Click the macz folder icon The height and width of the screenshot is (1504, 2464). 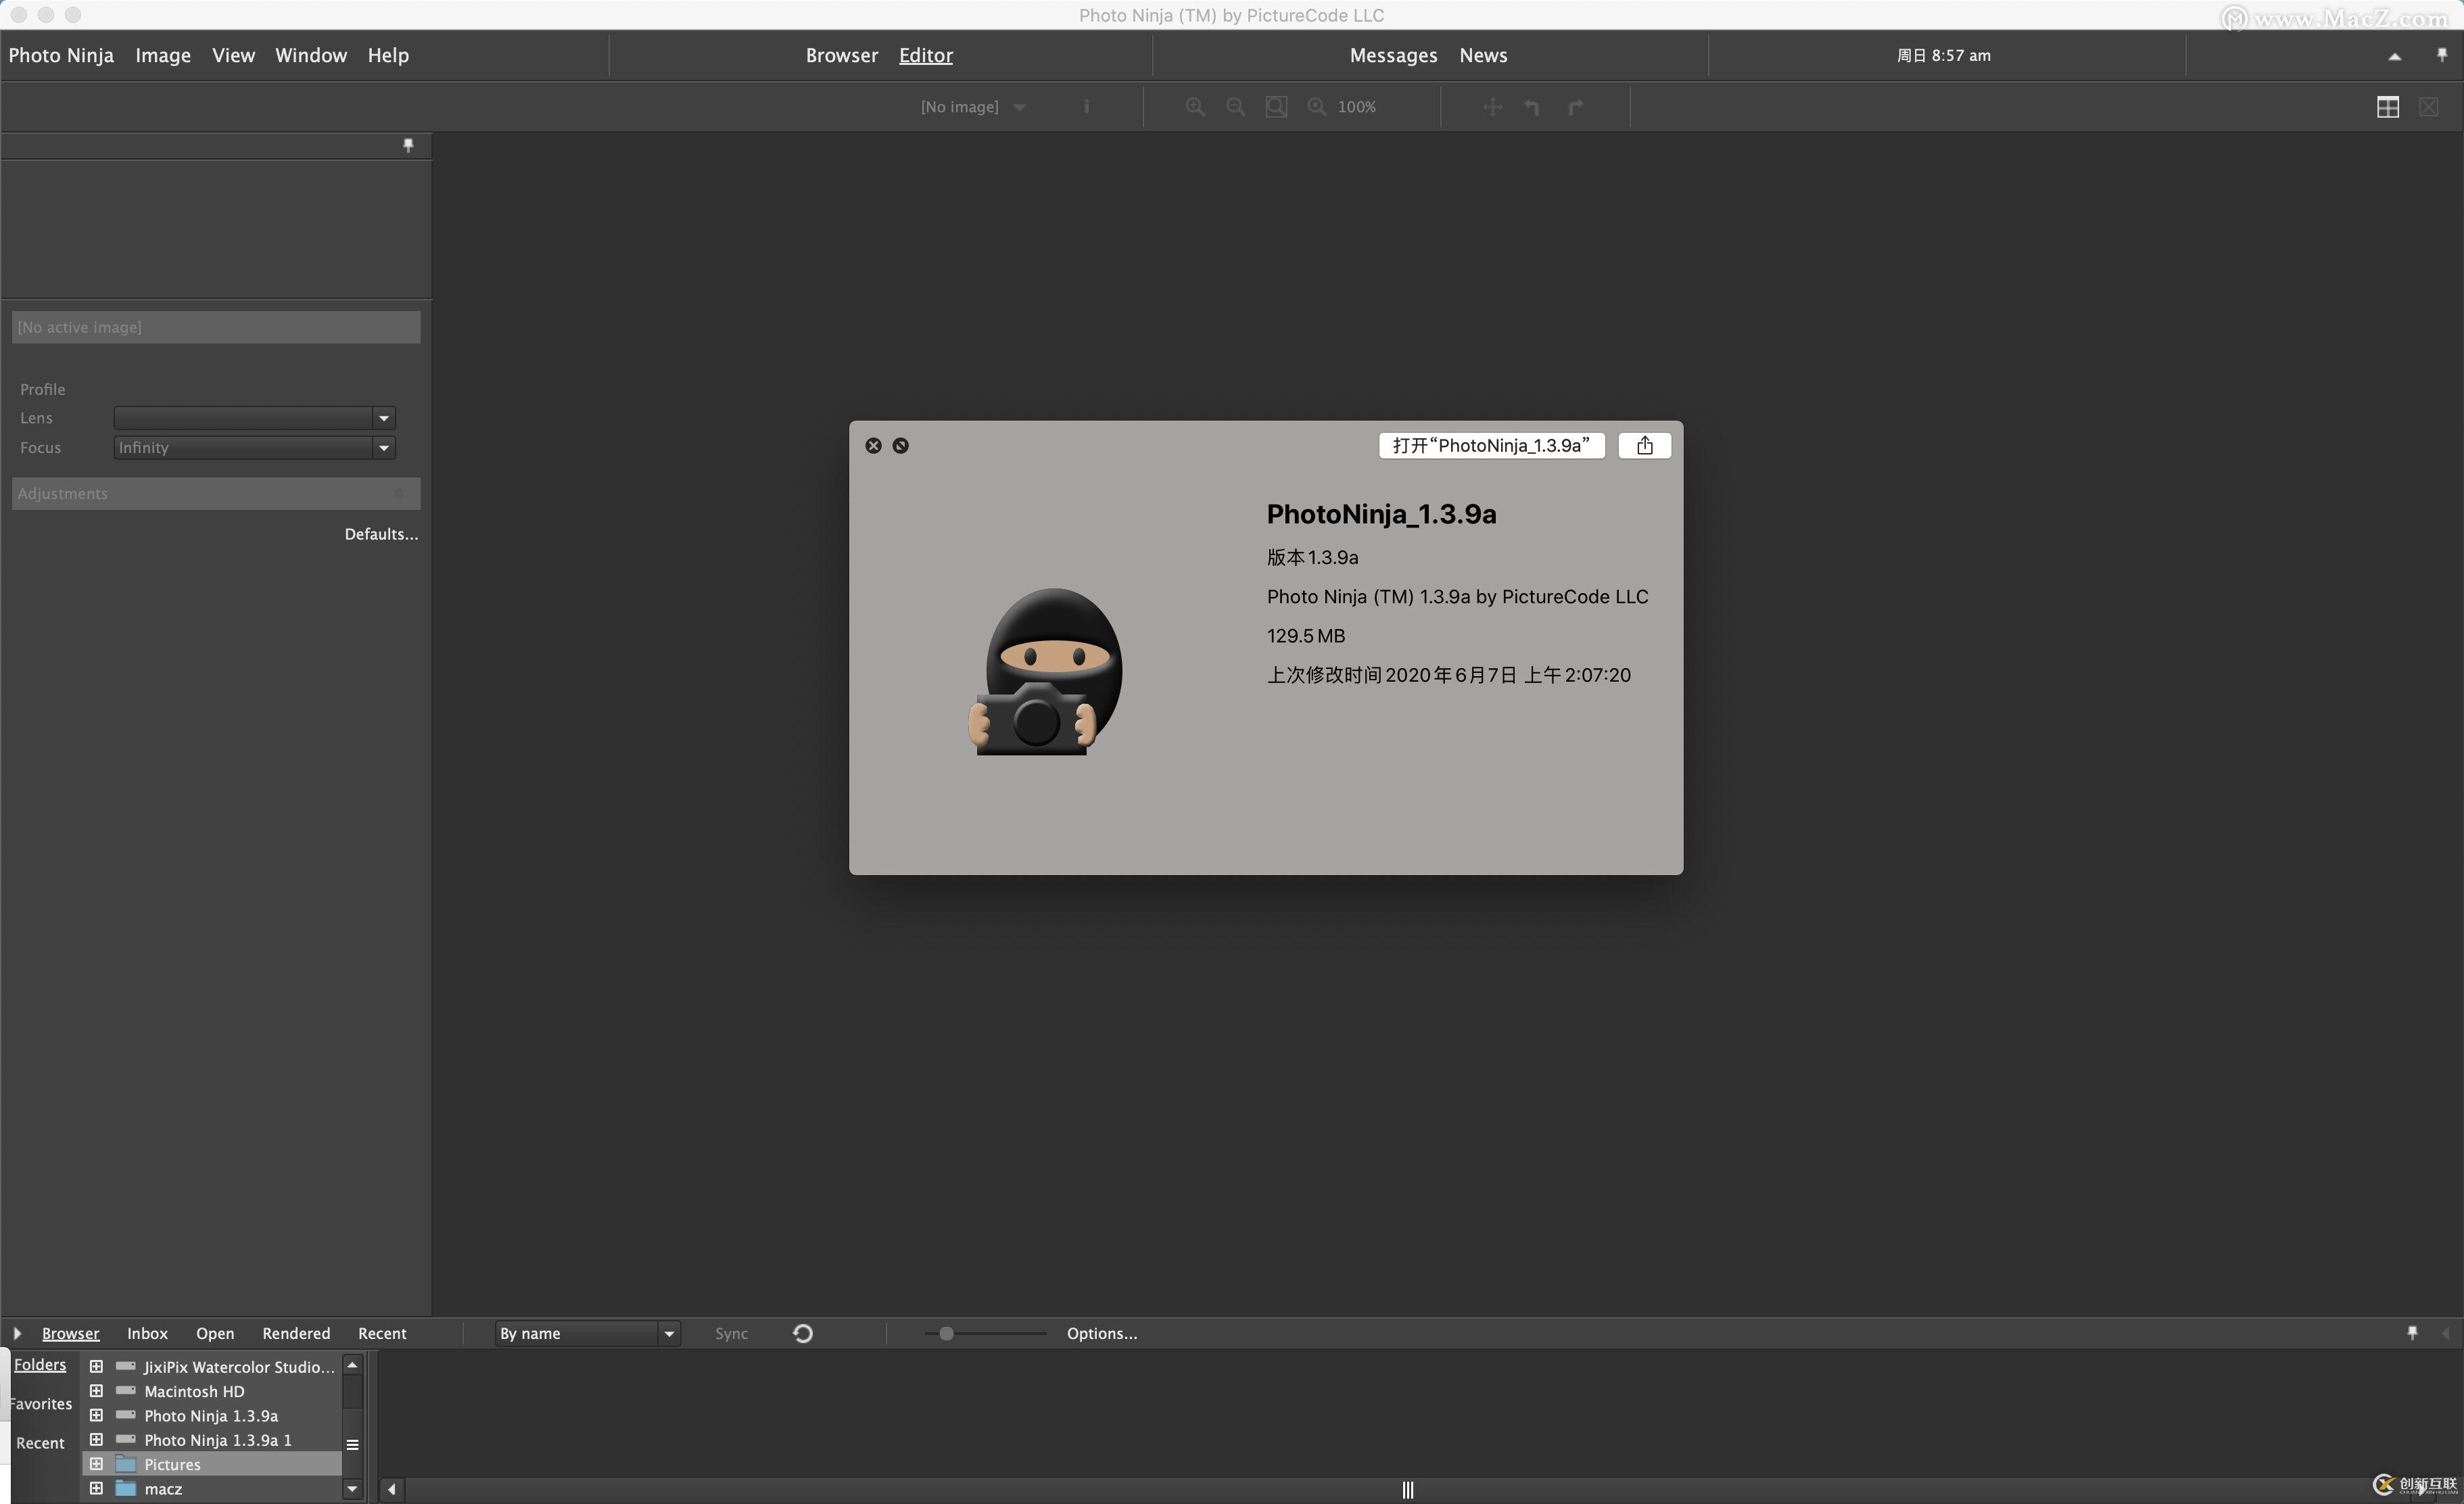pyautogui.click(x=125, y=1488)
